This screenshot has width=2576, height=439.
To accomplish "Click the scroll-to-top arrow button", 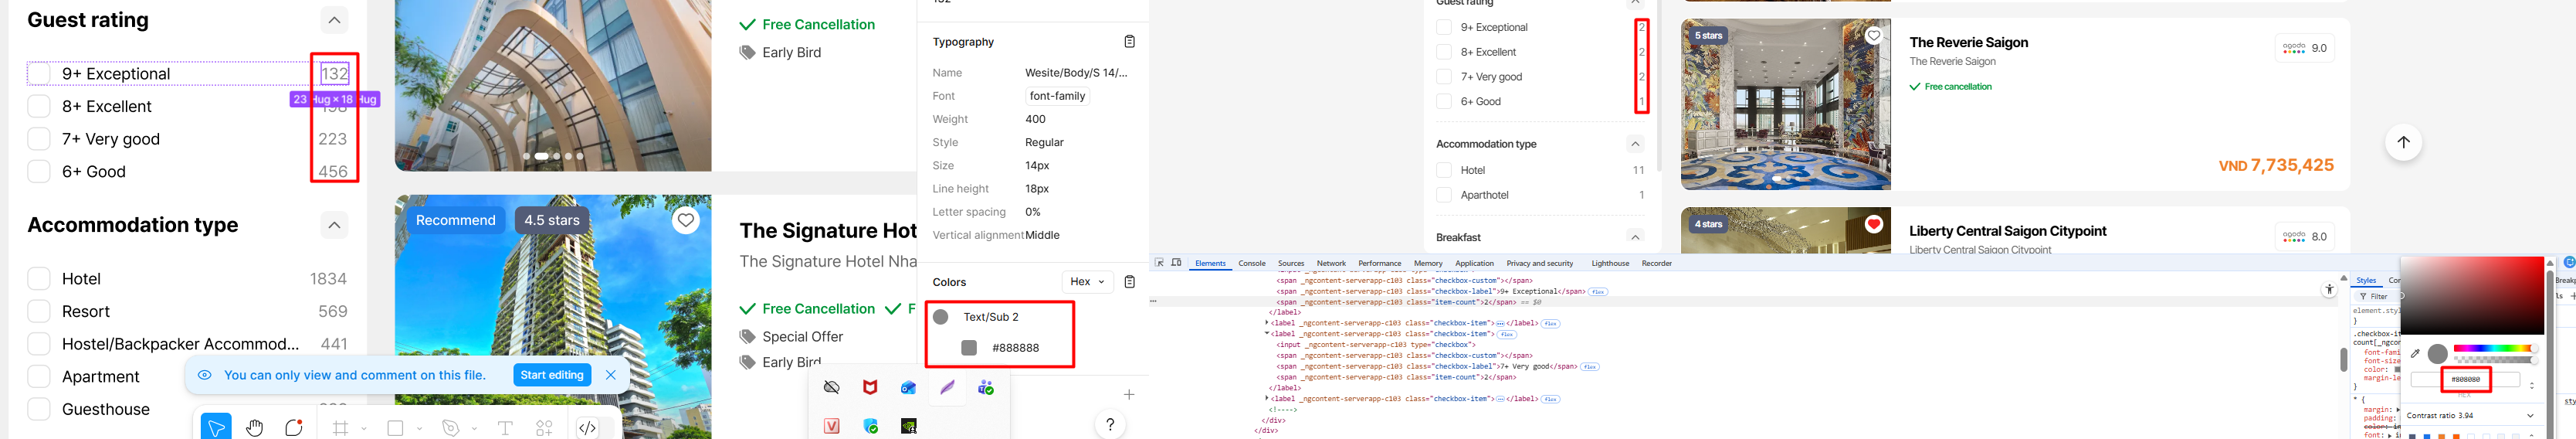I will (2403, 142).
